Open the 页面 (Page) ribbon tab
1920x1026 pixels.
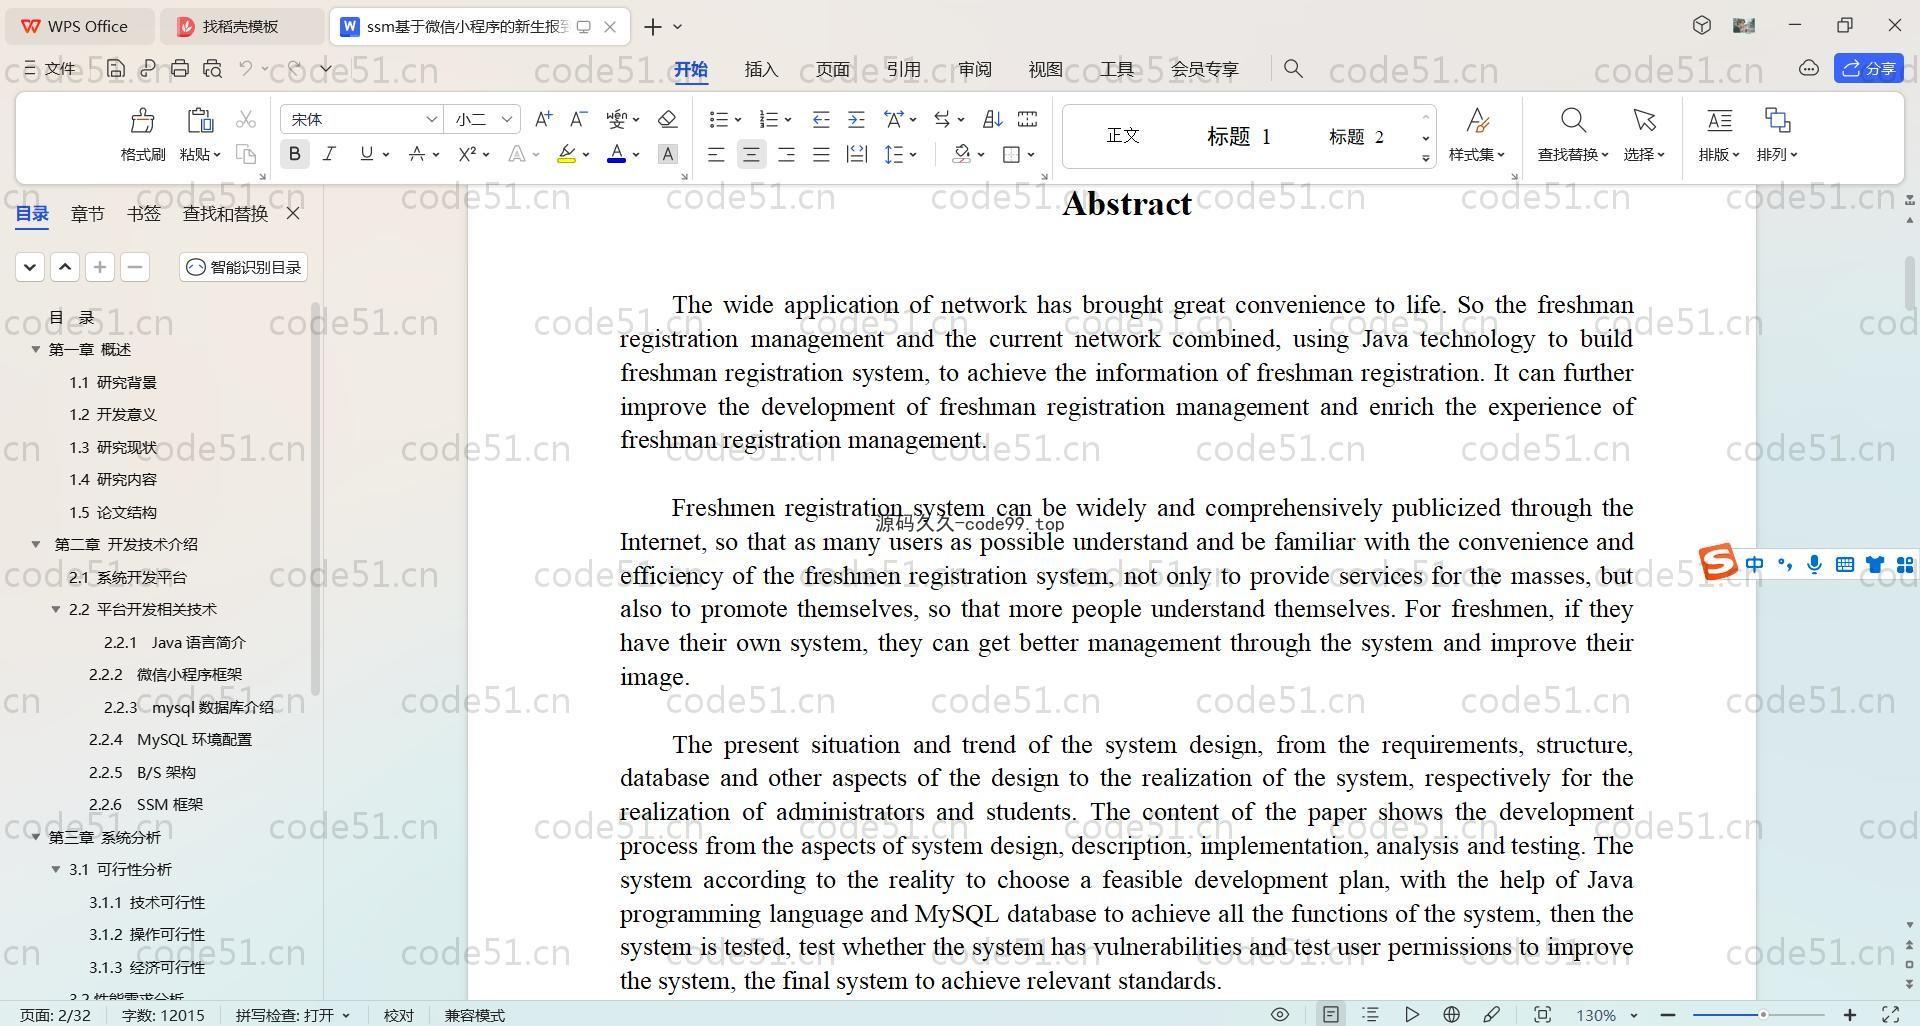coord(832,69)
